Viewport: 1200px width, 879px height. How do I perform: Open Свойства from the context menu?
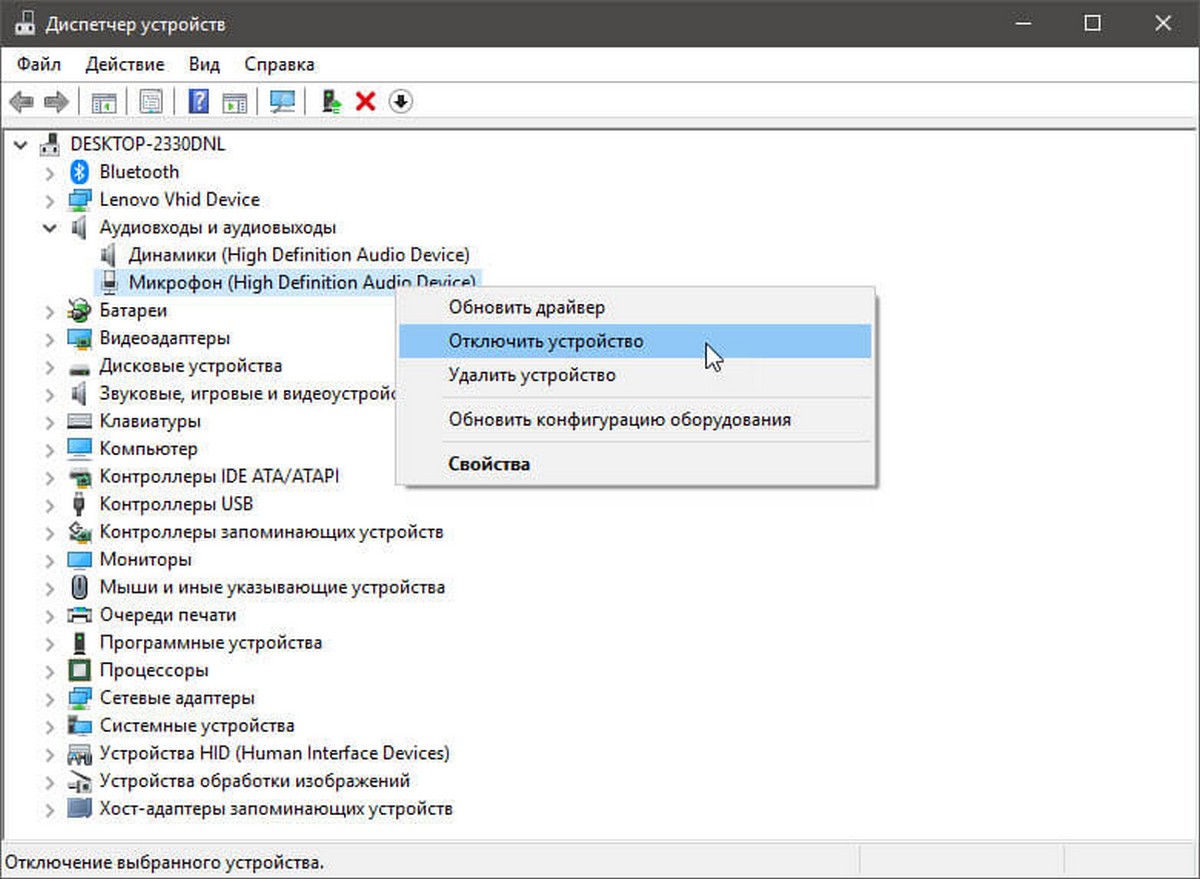point(489,464)
